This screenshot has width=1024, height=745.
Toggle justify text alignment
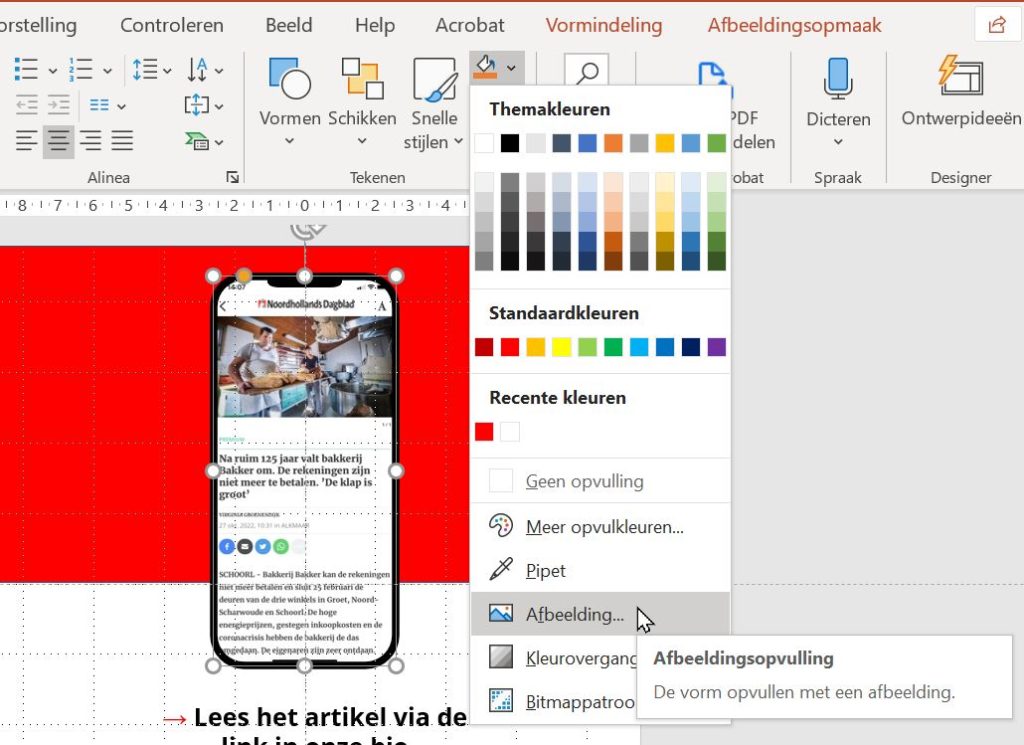[122, 140]
